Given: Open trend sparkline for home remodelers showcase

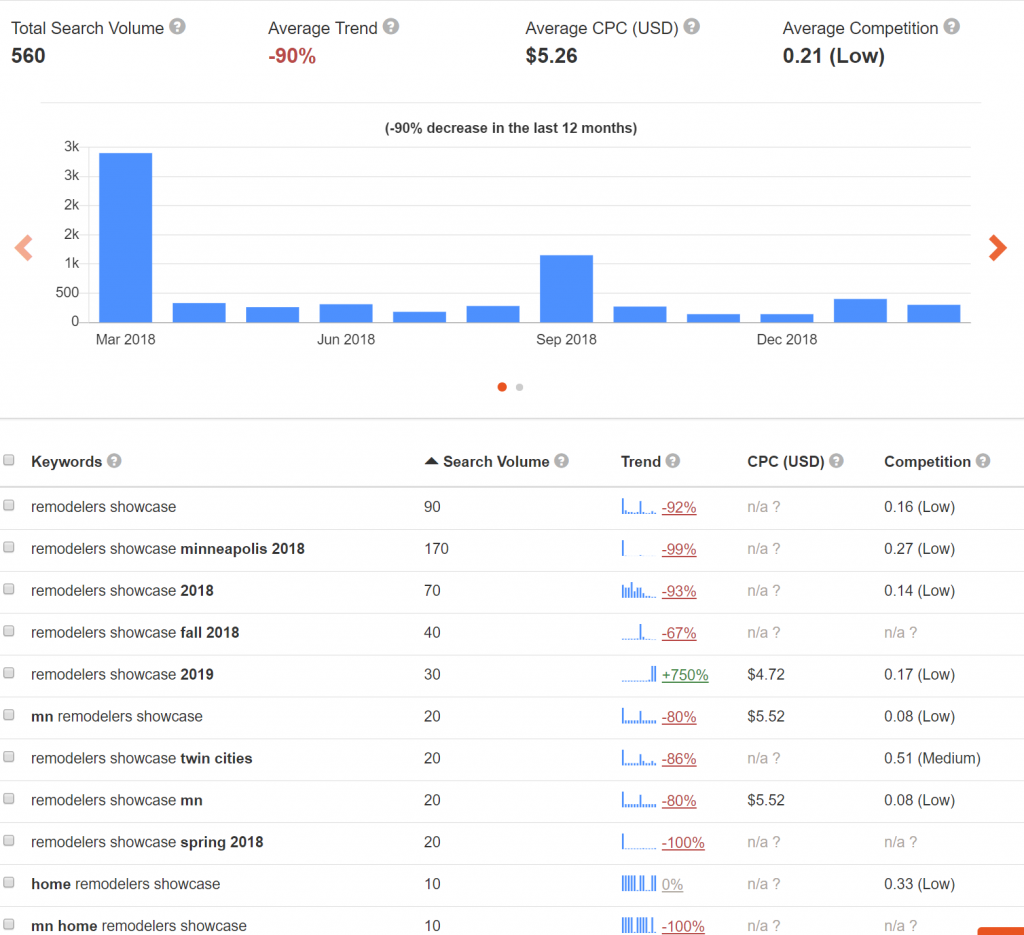Looking at the screenshot, I should pyautogui.click(x=639, y=884).
